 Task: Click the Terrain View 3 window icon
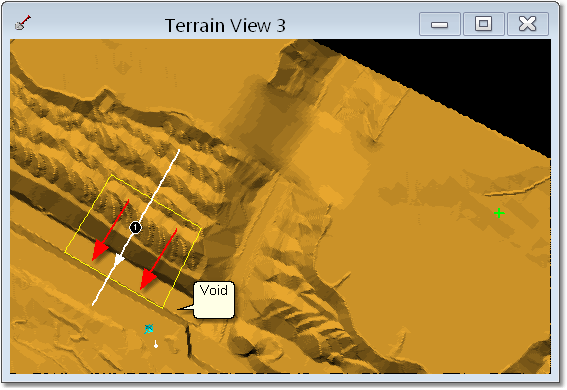click(23, 23)
